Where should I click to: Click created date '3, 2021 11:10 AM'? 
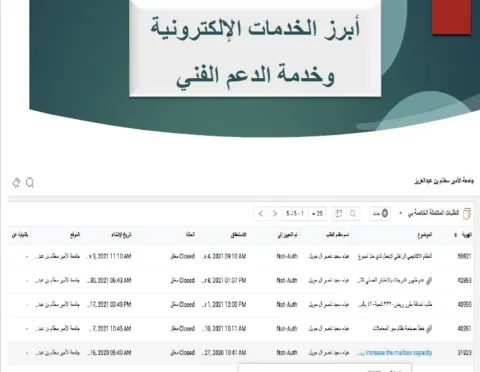coord(110,256)
